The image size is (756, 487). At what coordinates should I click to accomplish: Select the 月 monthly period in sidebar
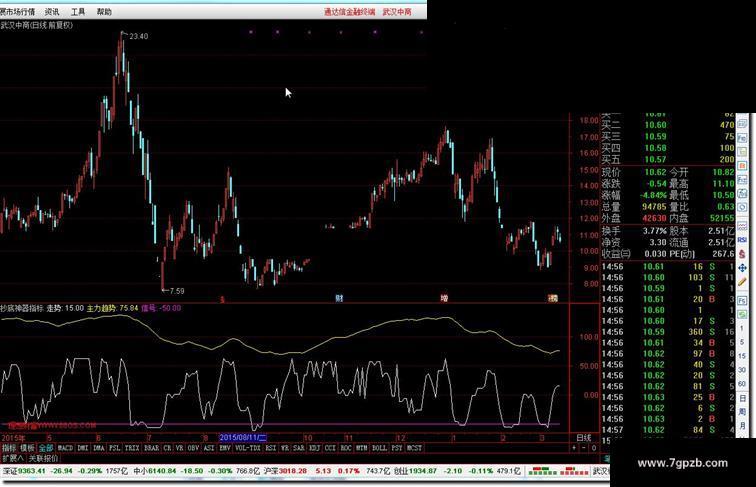coord(742,426)
